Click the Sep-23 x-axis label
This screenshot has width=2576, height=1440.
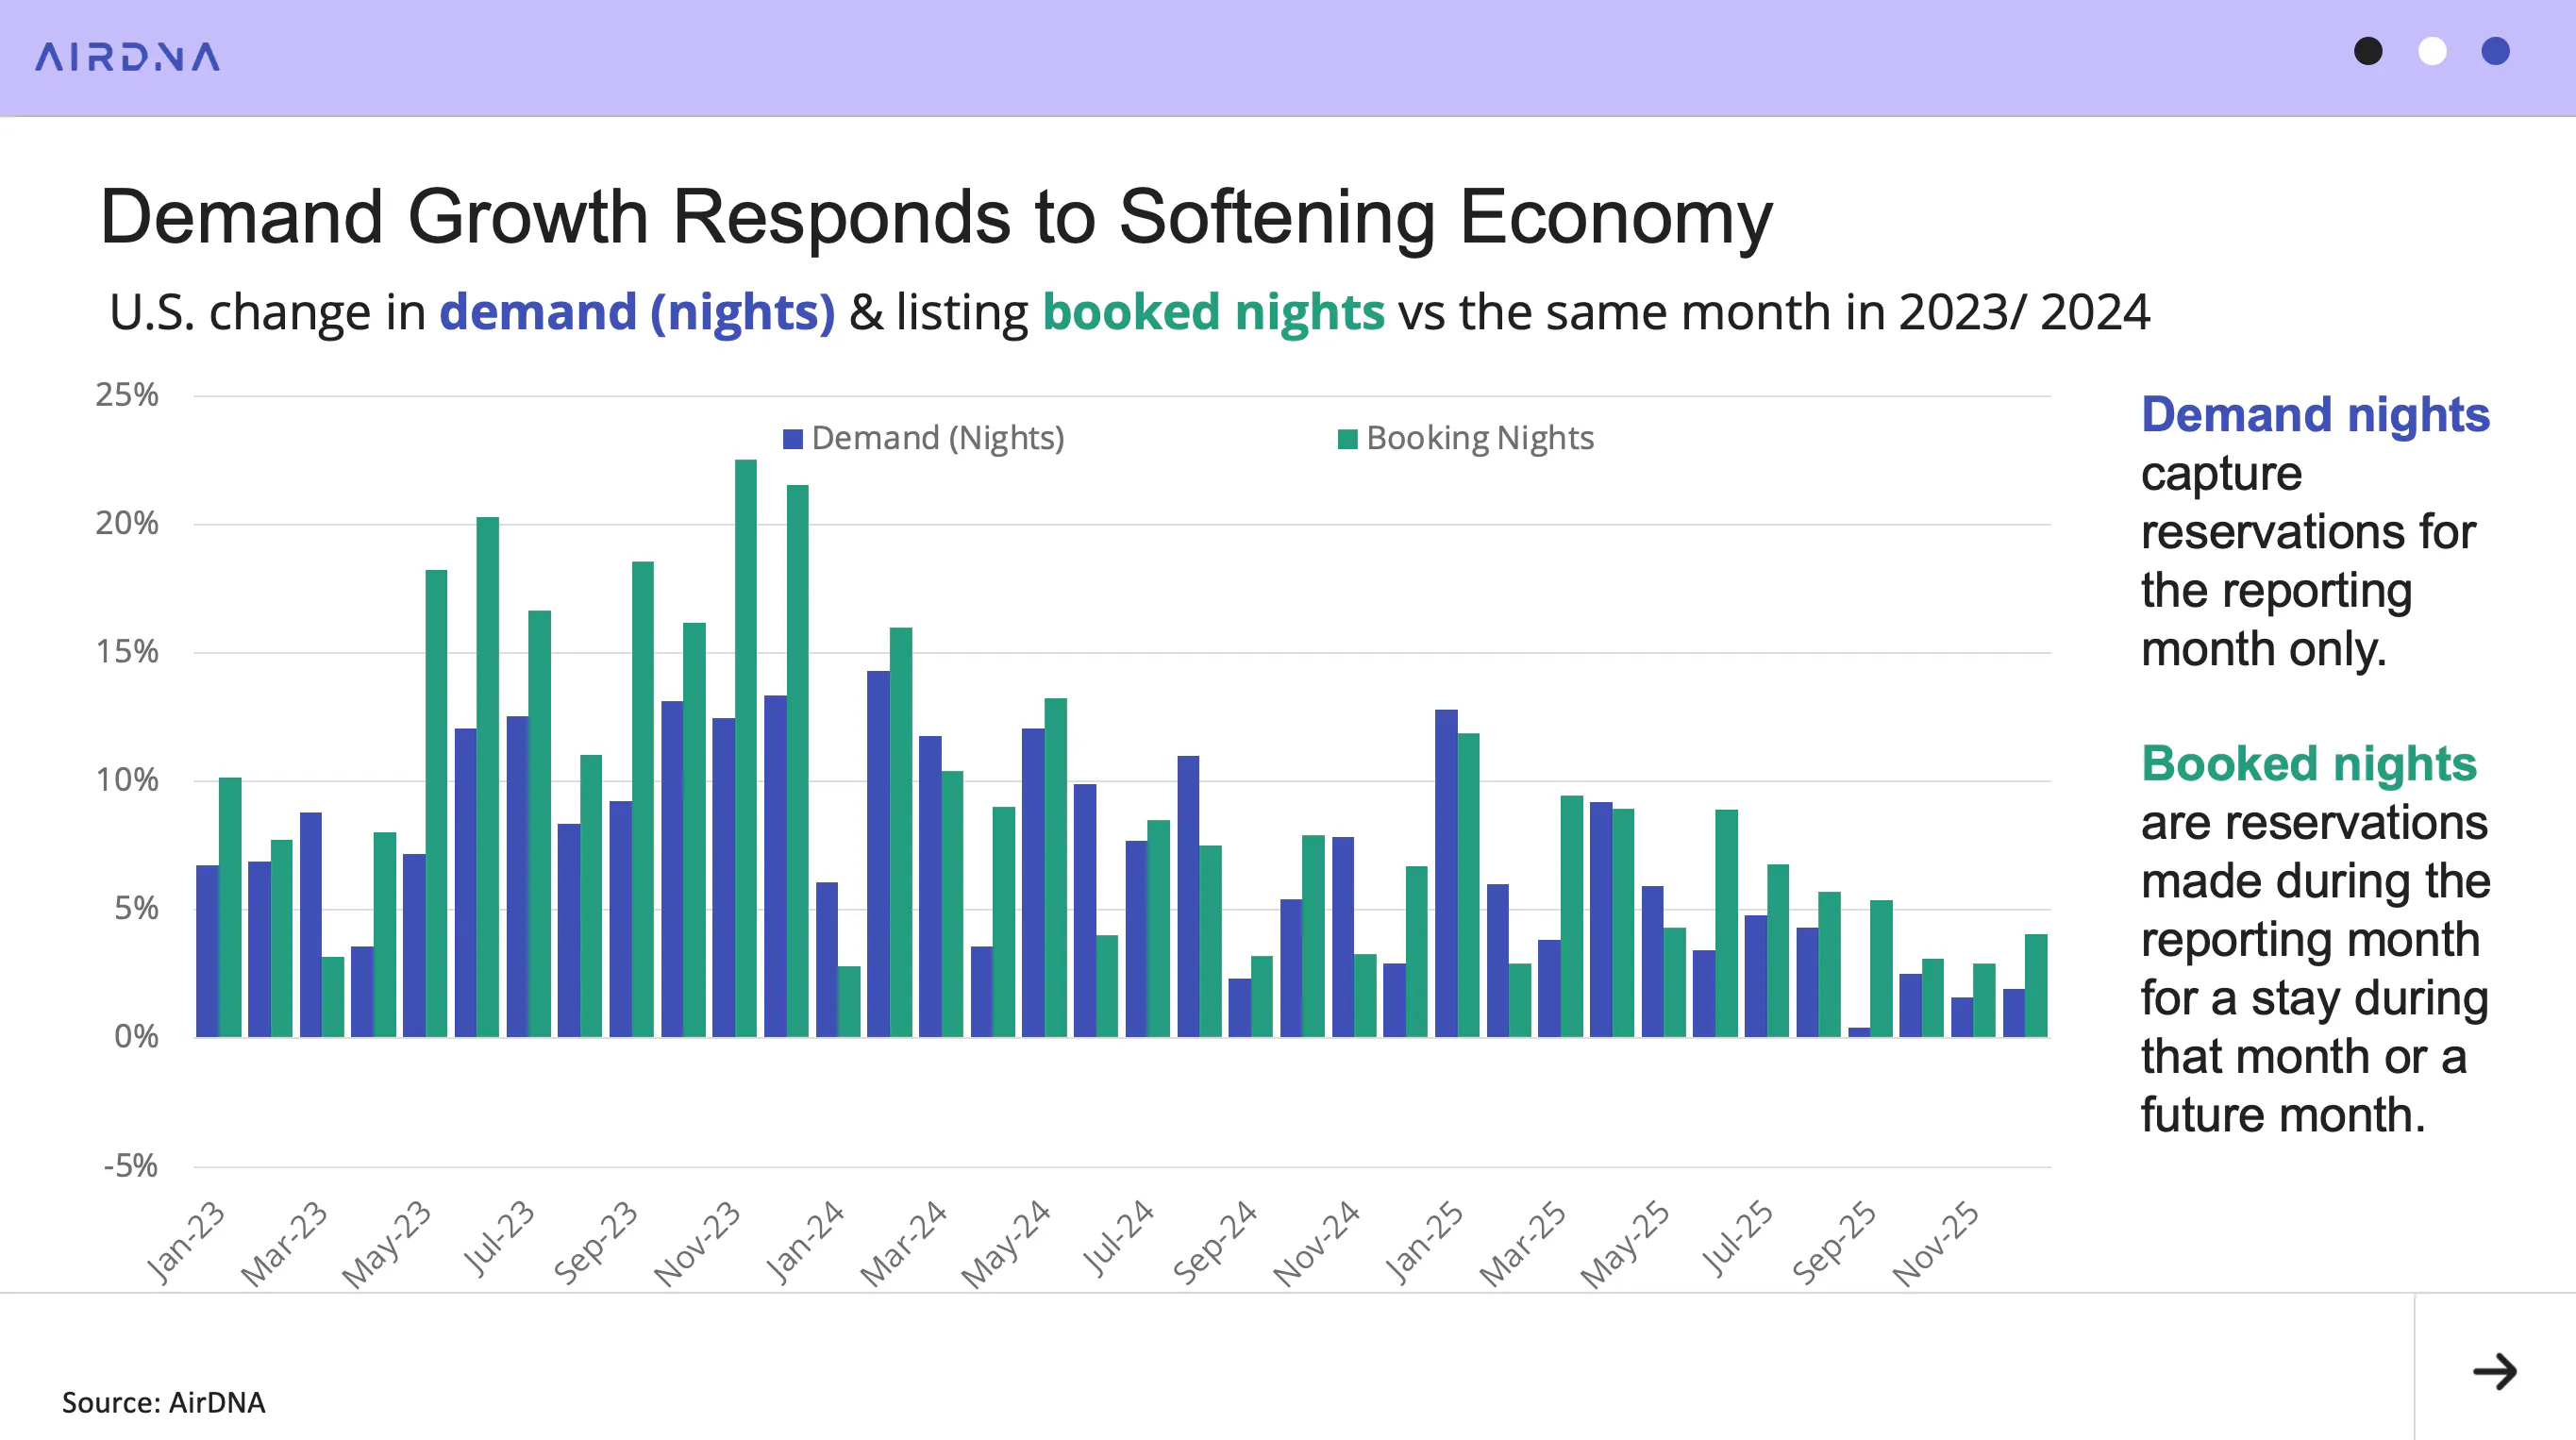595,1242
